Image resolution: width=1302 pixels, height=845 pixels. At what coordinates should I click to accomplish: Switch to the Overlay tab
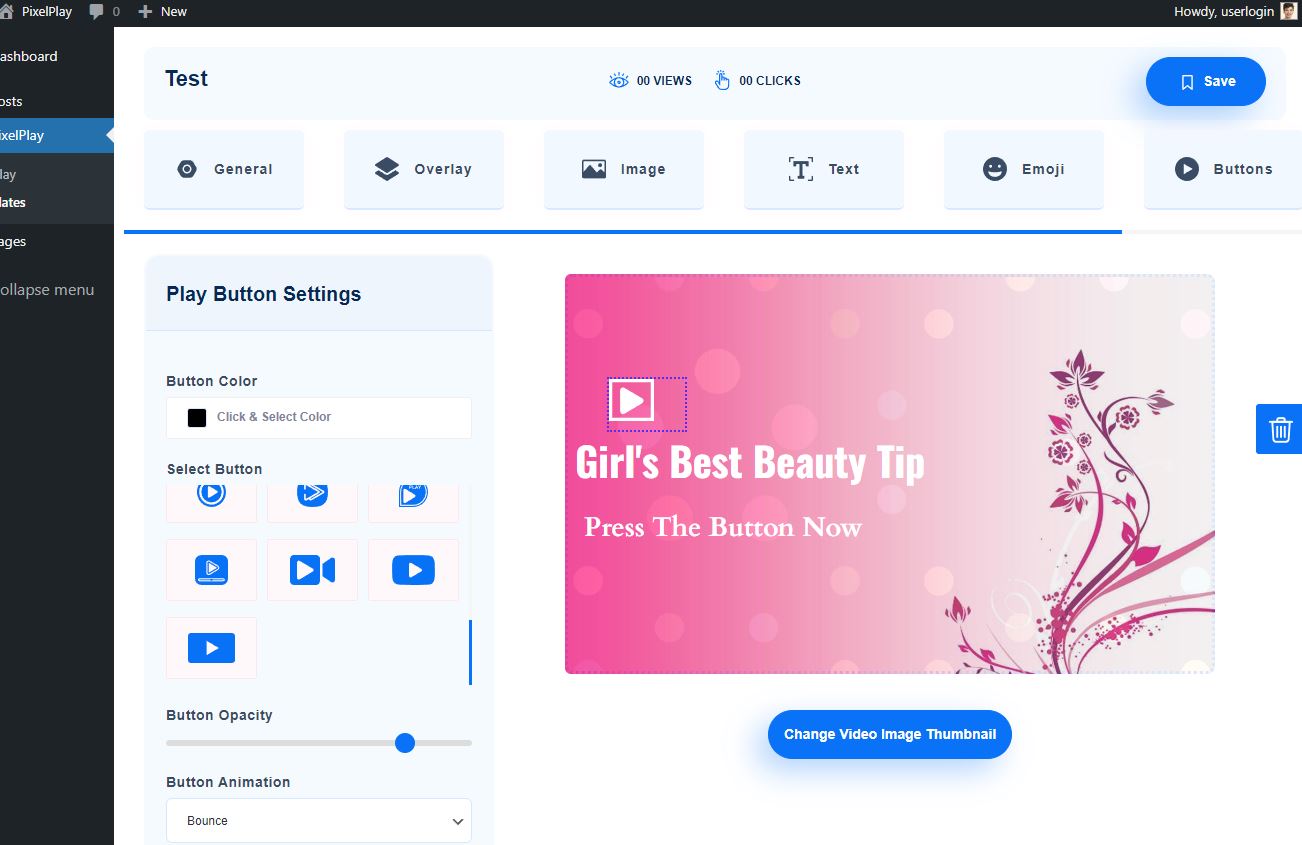point(424,169)
